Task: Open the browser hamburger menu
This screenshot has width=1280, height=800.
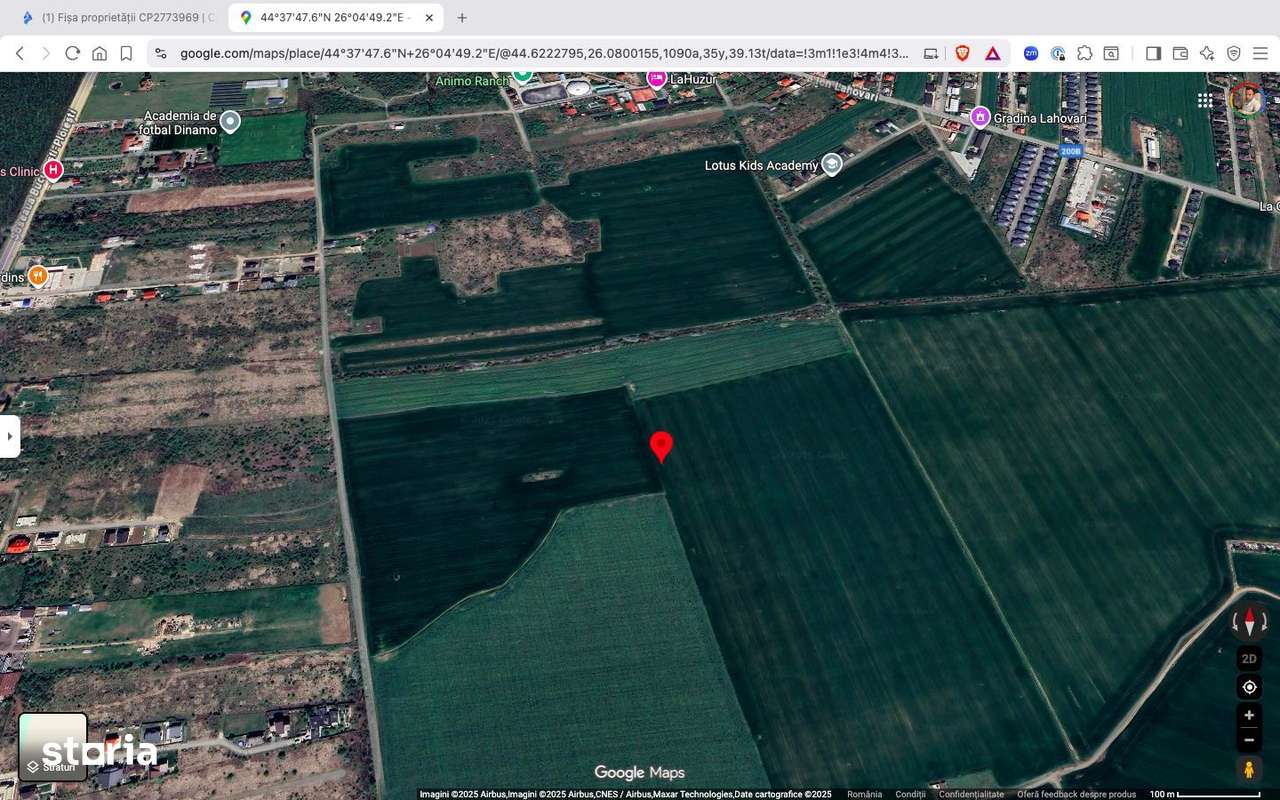Action: pyautogui.click(x=1261, y=53)
